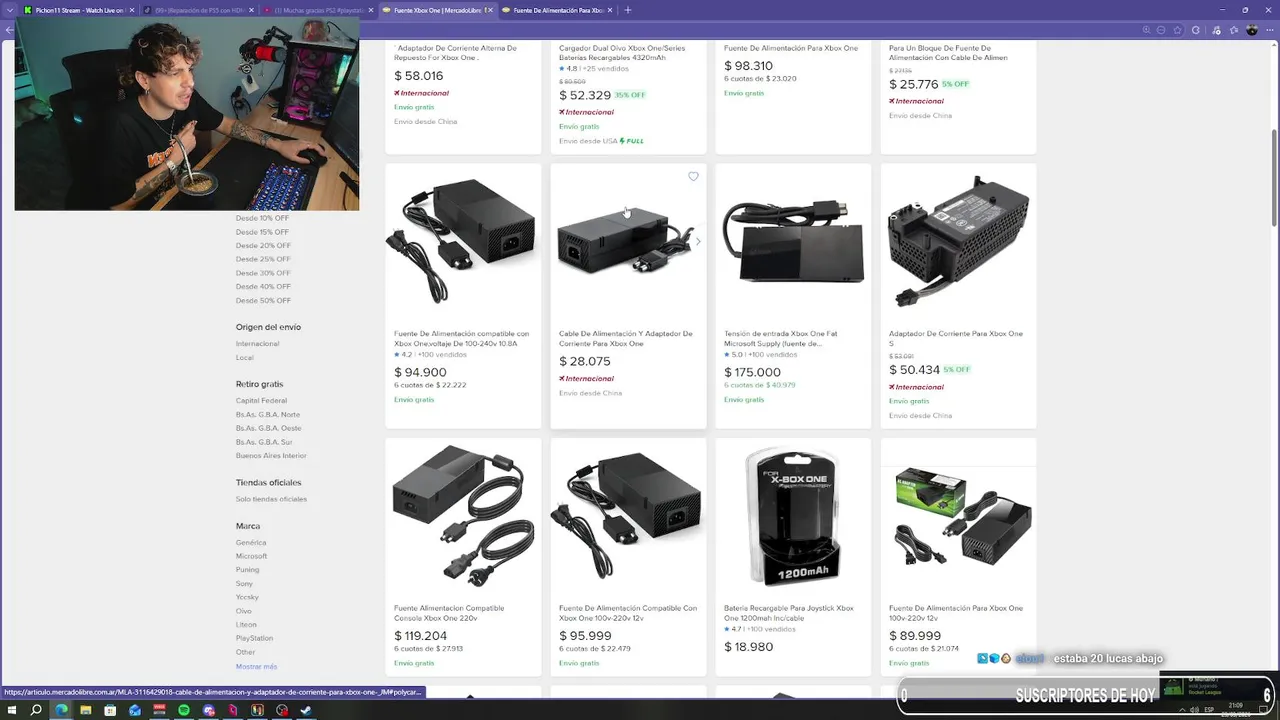Open the $25.776 power block listing

click(x=948, y=53)
